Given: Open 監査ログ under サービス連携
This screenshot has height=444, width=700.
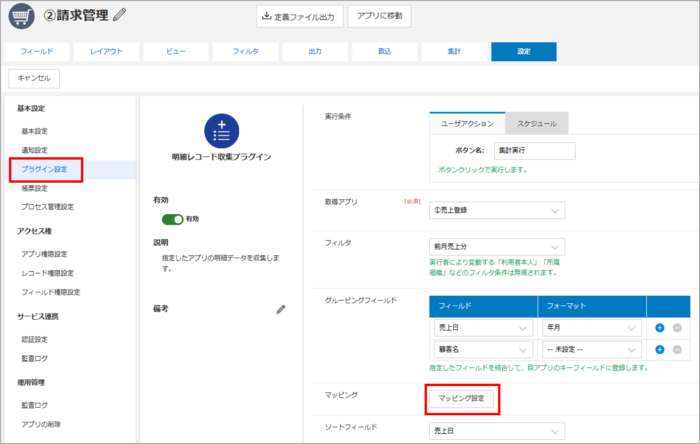Looking at the screenshot, I should coord(34,358).
